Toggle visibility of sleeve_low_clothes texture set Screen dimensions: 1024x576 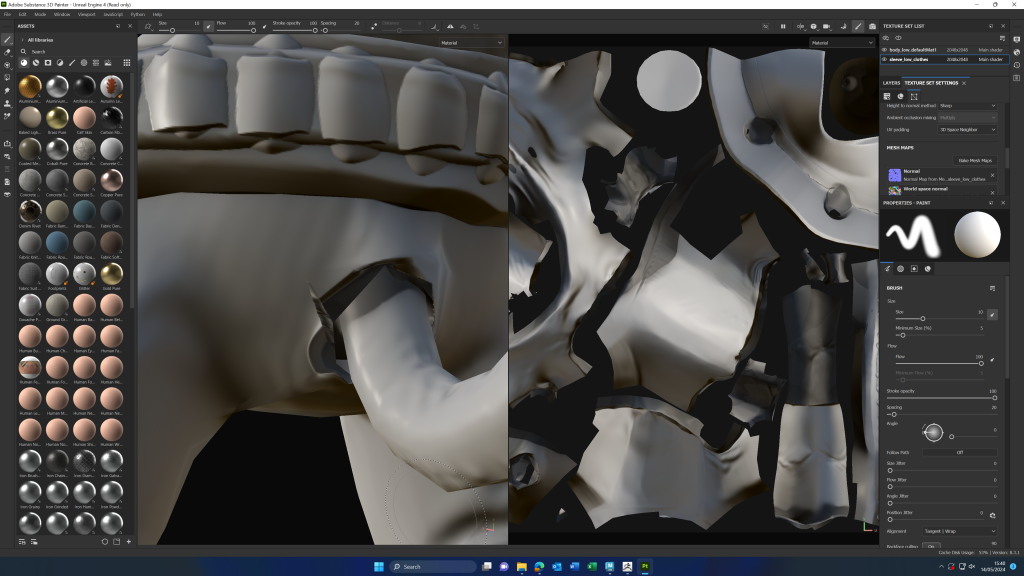pyautogui.click(x=886, y=60)
